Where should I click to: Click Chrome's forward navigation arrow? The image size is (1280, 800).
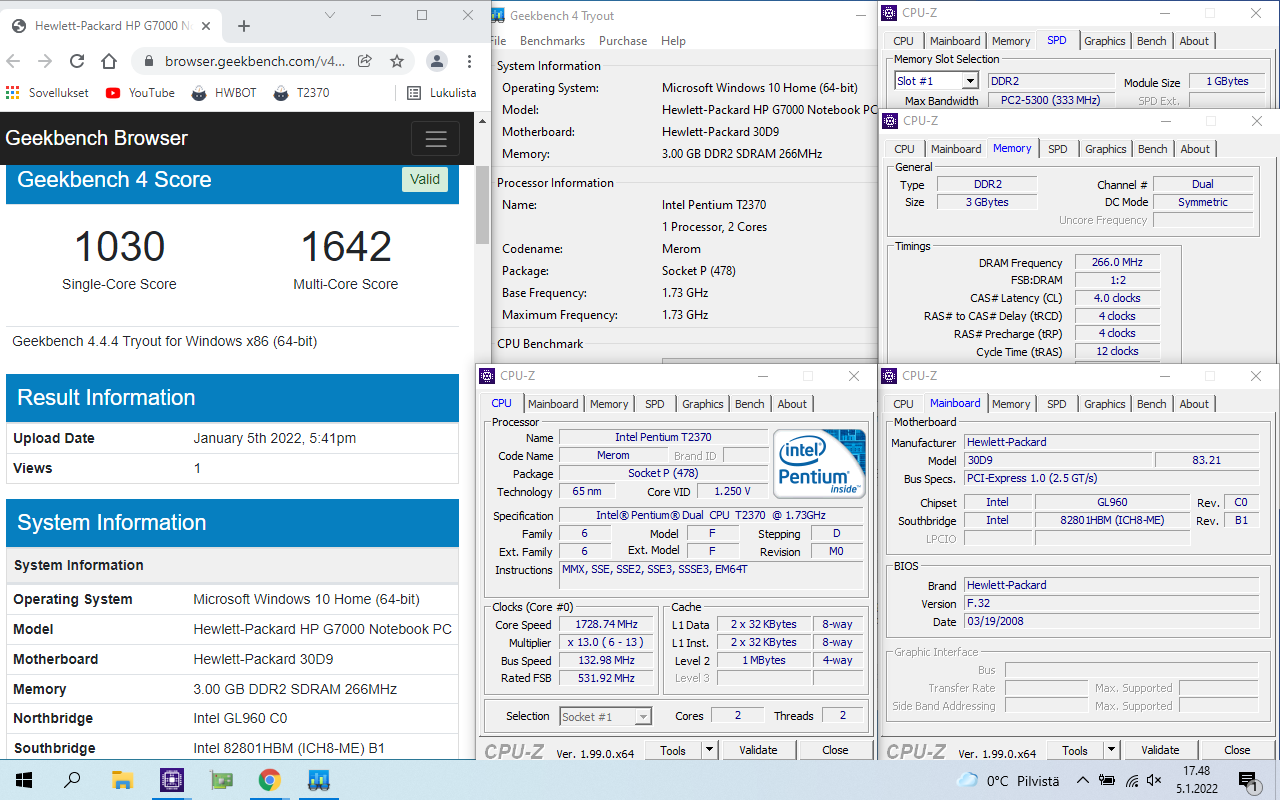pyautogui.click(x=45, y=61)
